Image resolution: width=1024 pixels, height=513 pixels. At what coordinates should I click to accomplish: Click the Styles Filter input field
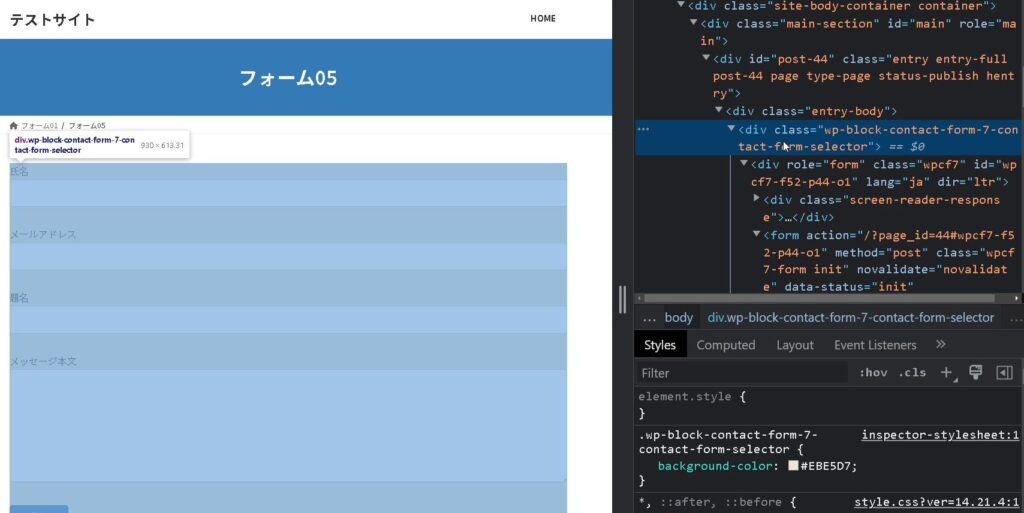740,373
